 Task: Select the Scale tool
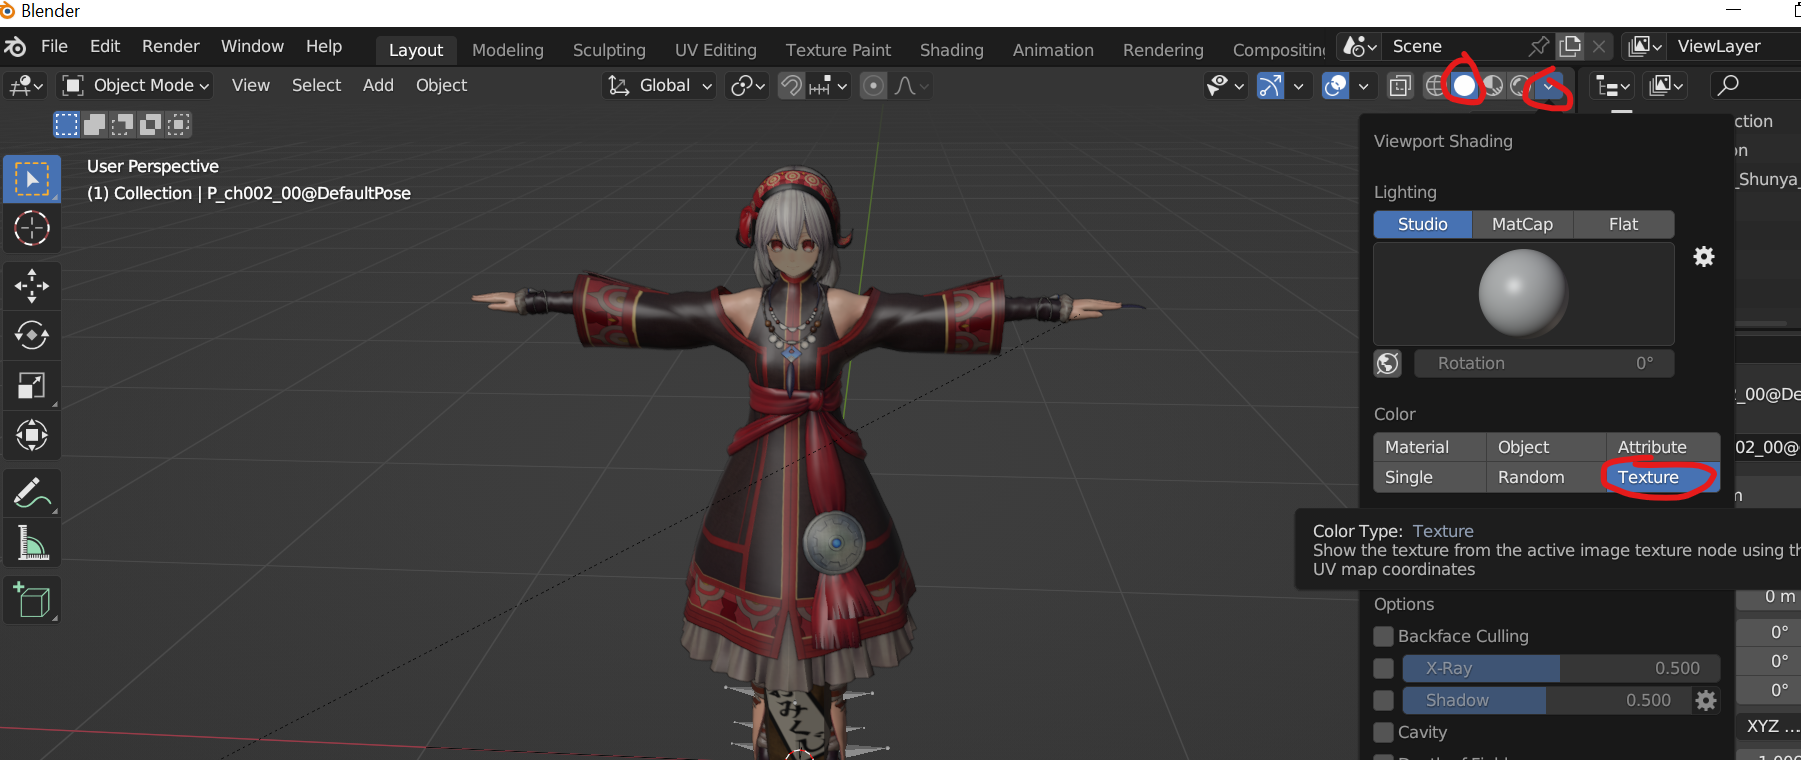click(32, 385)
